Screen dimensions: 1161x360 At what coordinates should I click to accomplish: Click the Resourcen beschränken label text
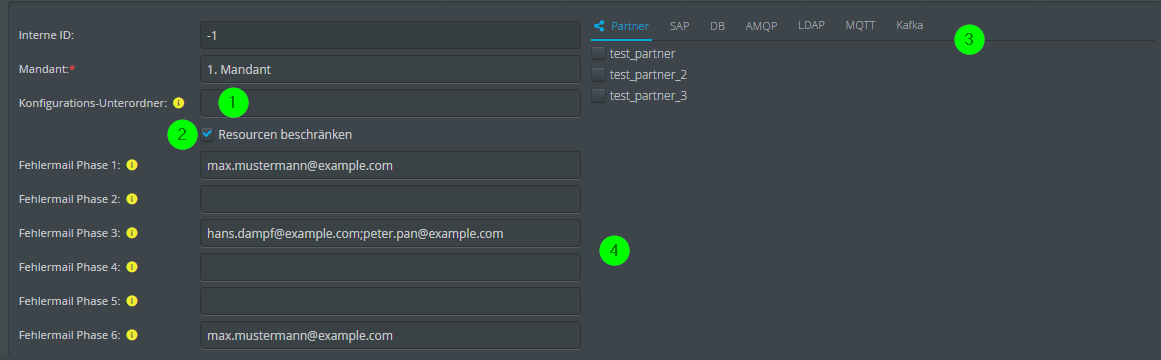click(285, 135)
